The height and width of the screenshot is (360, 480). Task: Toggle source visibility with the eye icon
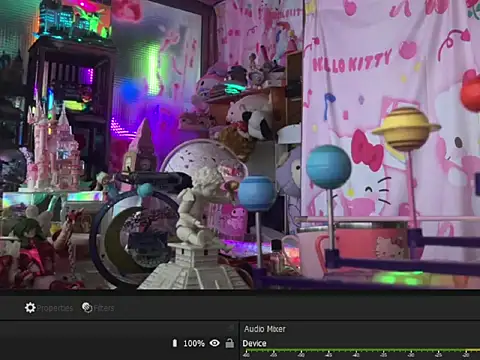215,343
